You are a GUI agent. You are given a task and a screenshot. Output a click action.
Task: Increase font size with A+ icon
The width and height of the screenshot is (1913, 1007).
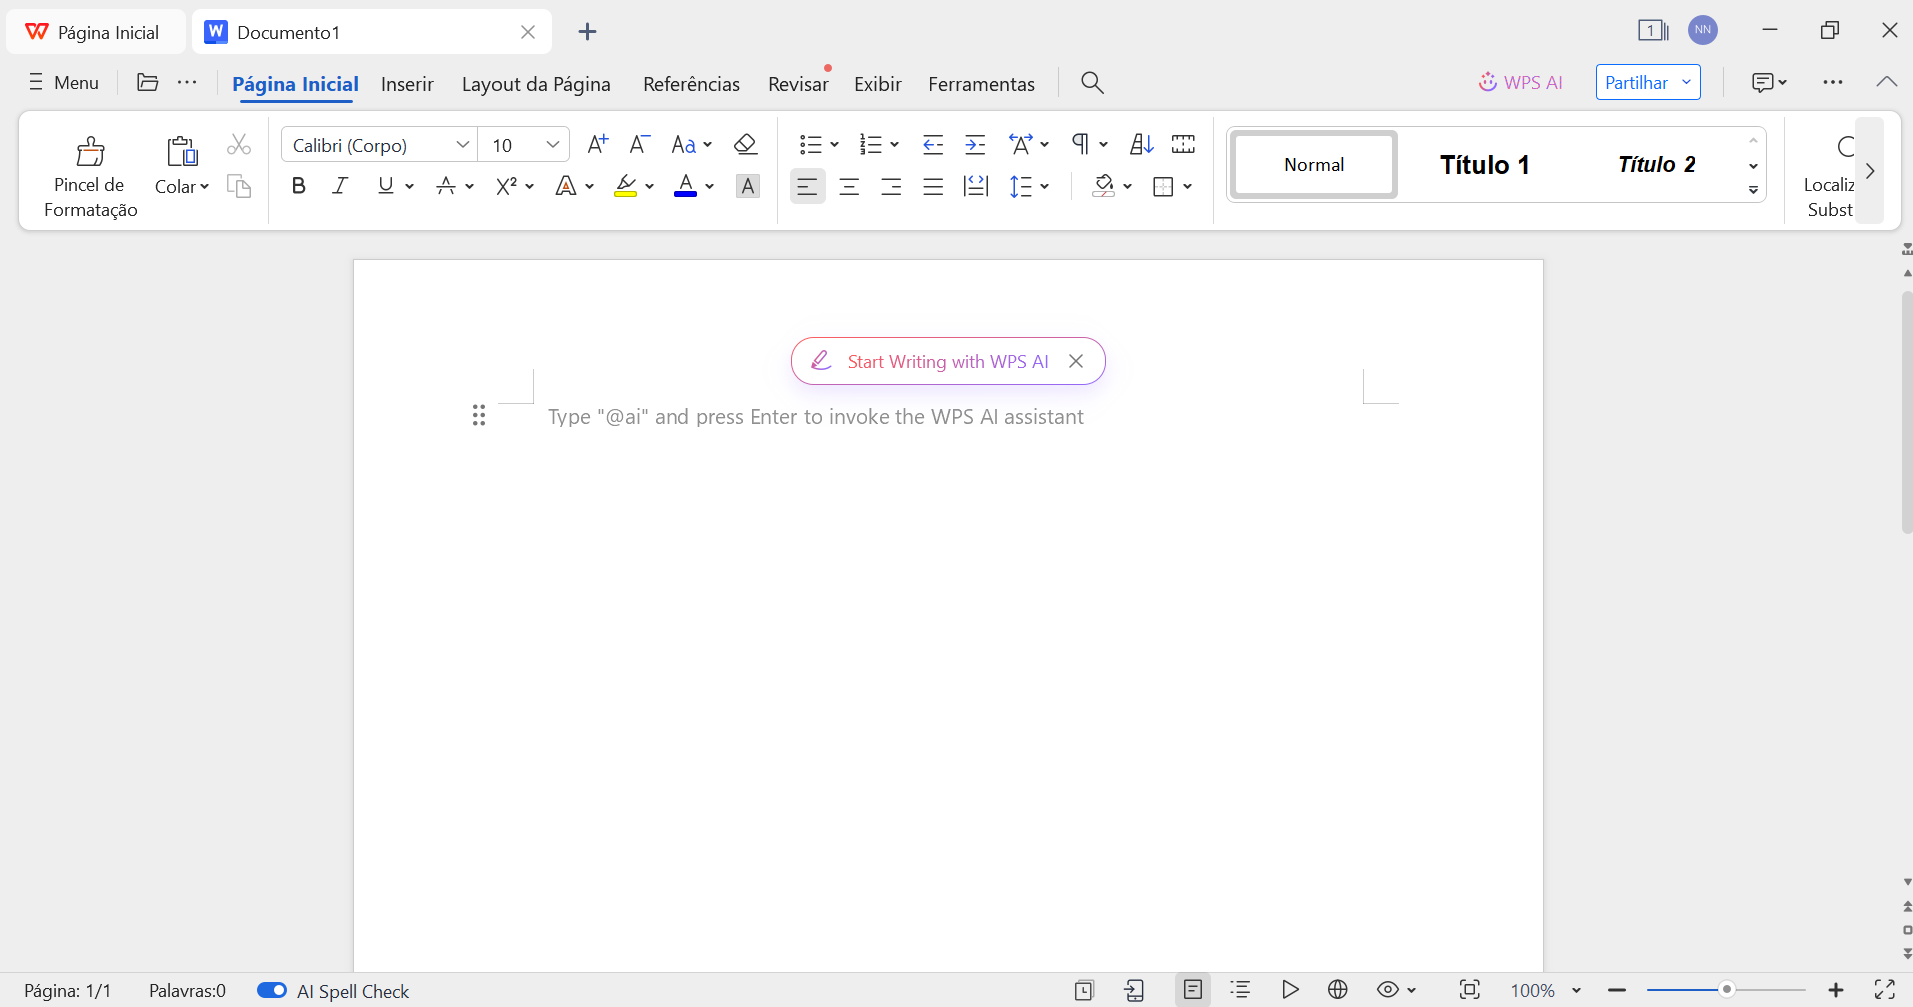tap(598, 144)
